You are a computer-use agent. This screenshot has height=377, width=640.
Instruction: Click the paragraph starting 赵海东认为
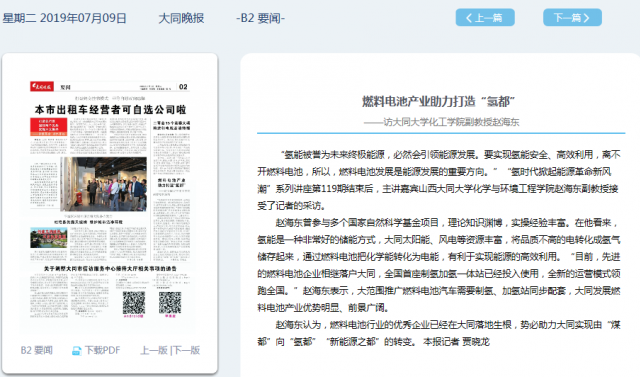[x=439, y=333]
